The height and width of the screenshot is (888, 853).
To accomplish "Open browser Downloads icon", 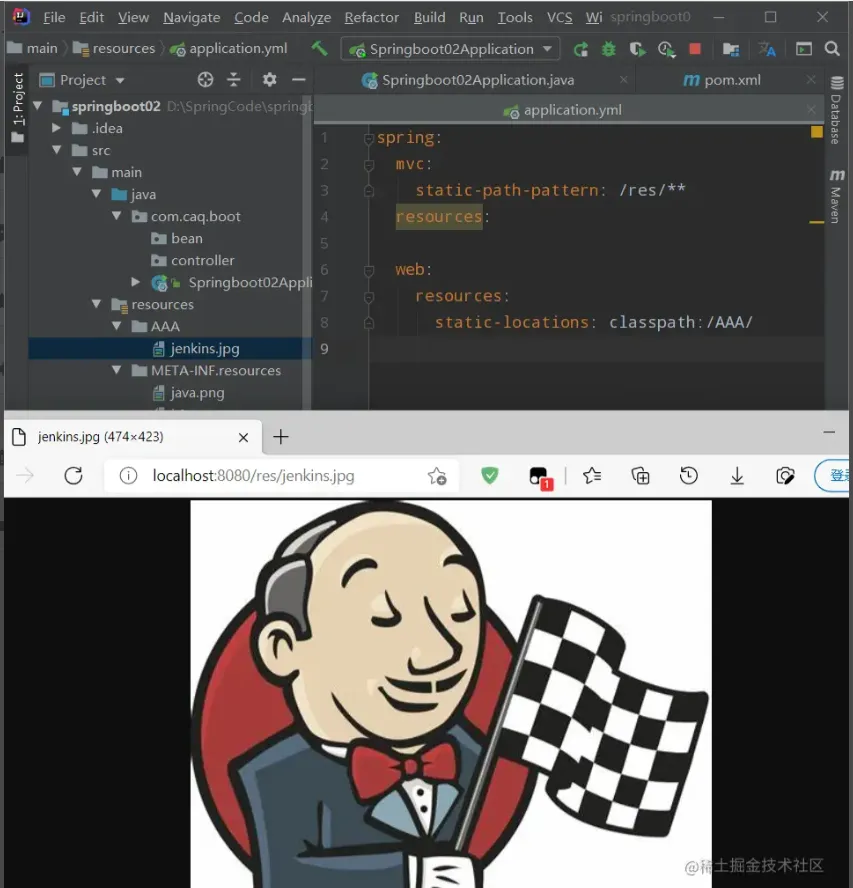I will click(x=737, y=476).
